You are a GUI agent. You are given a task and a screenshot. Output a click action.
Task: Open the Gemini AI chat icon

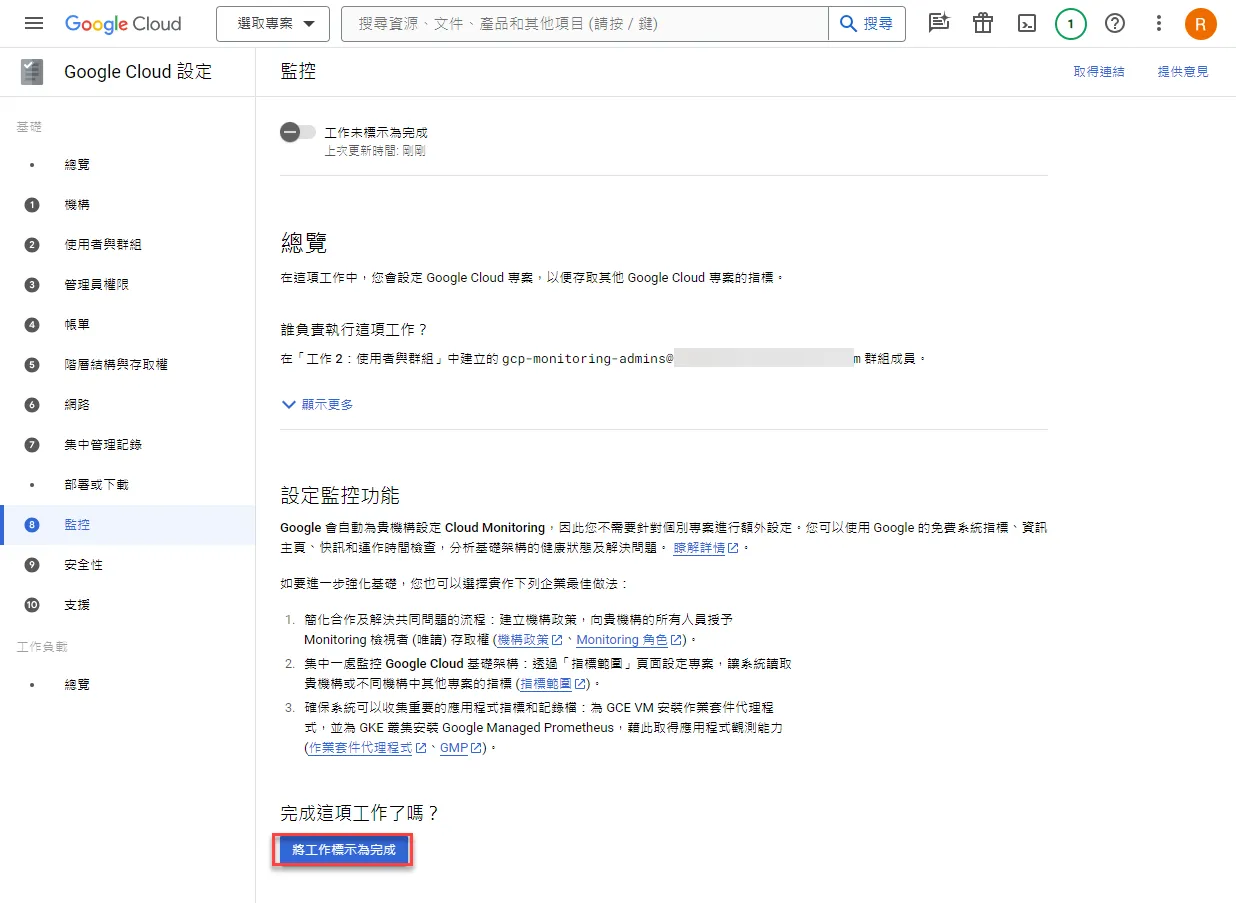click(938, 24)
